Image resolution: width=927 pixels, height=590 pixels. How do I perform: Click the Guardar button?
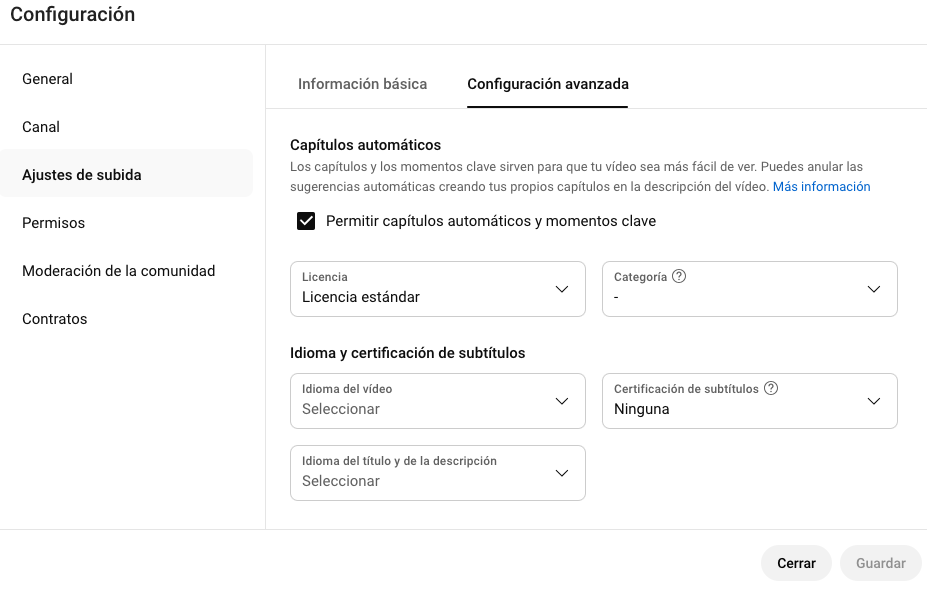click(x=880, y=562)
